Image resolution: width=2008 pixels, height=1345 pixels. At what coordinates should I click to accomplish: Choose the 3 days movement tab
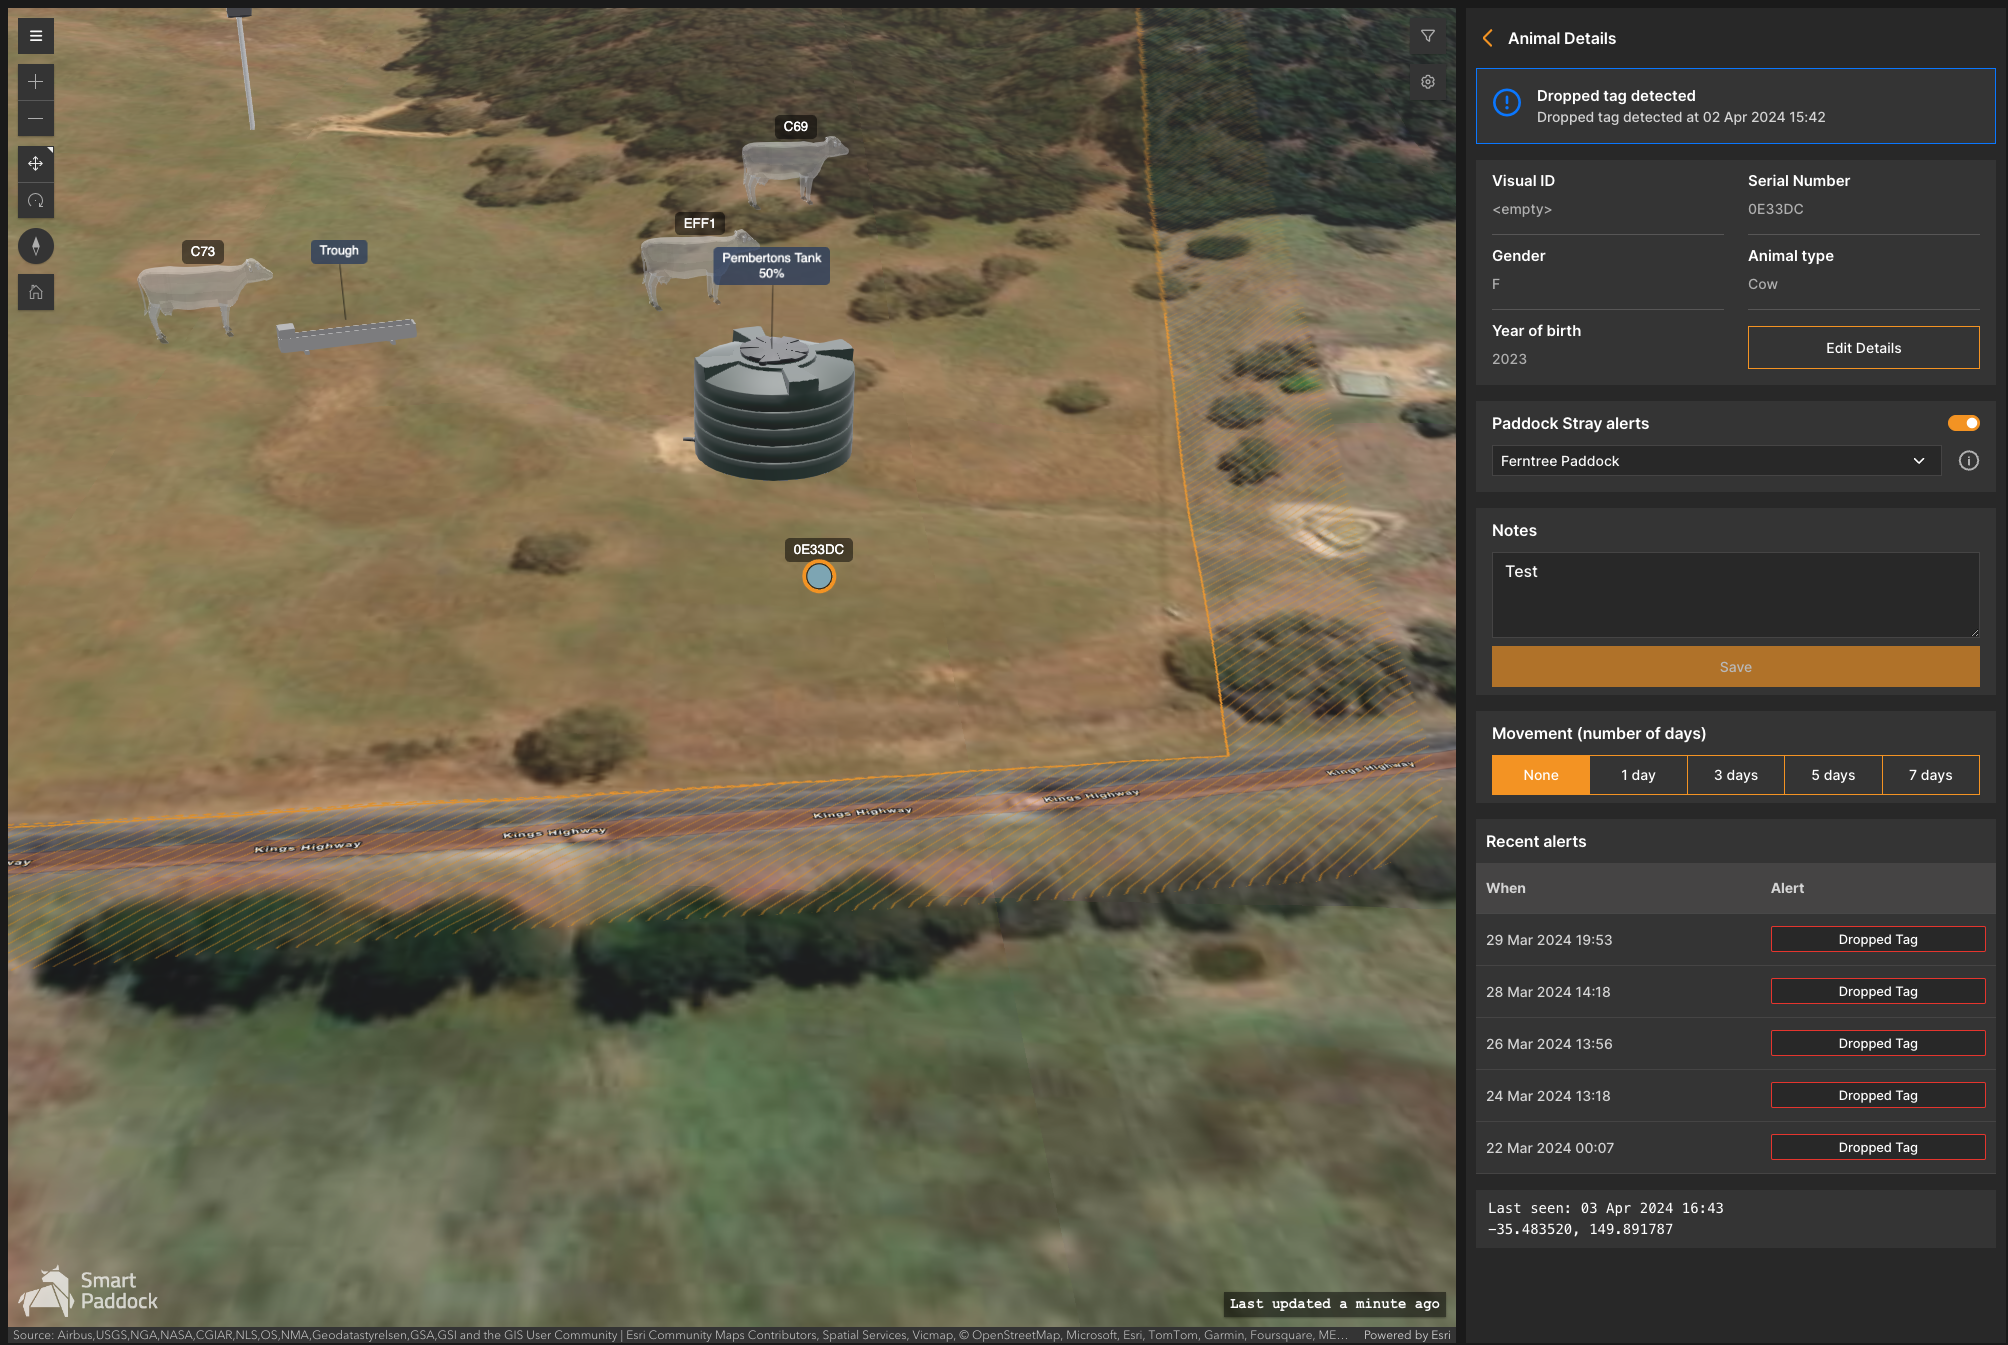point(1735,775)
